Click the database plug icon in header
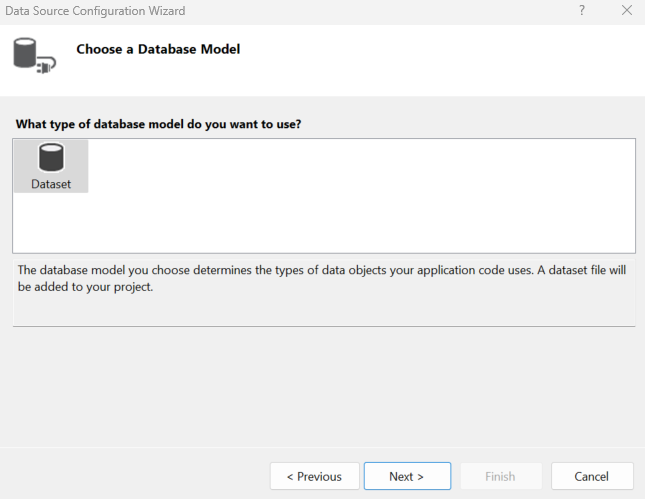Screen dimensions: 645x499 click(x=33, y=54)
